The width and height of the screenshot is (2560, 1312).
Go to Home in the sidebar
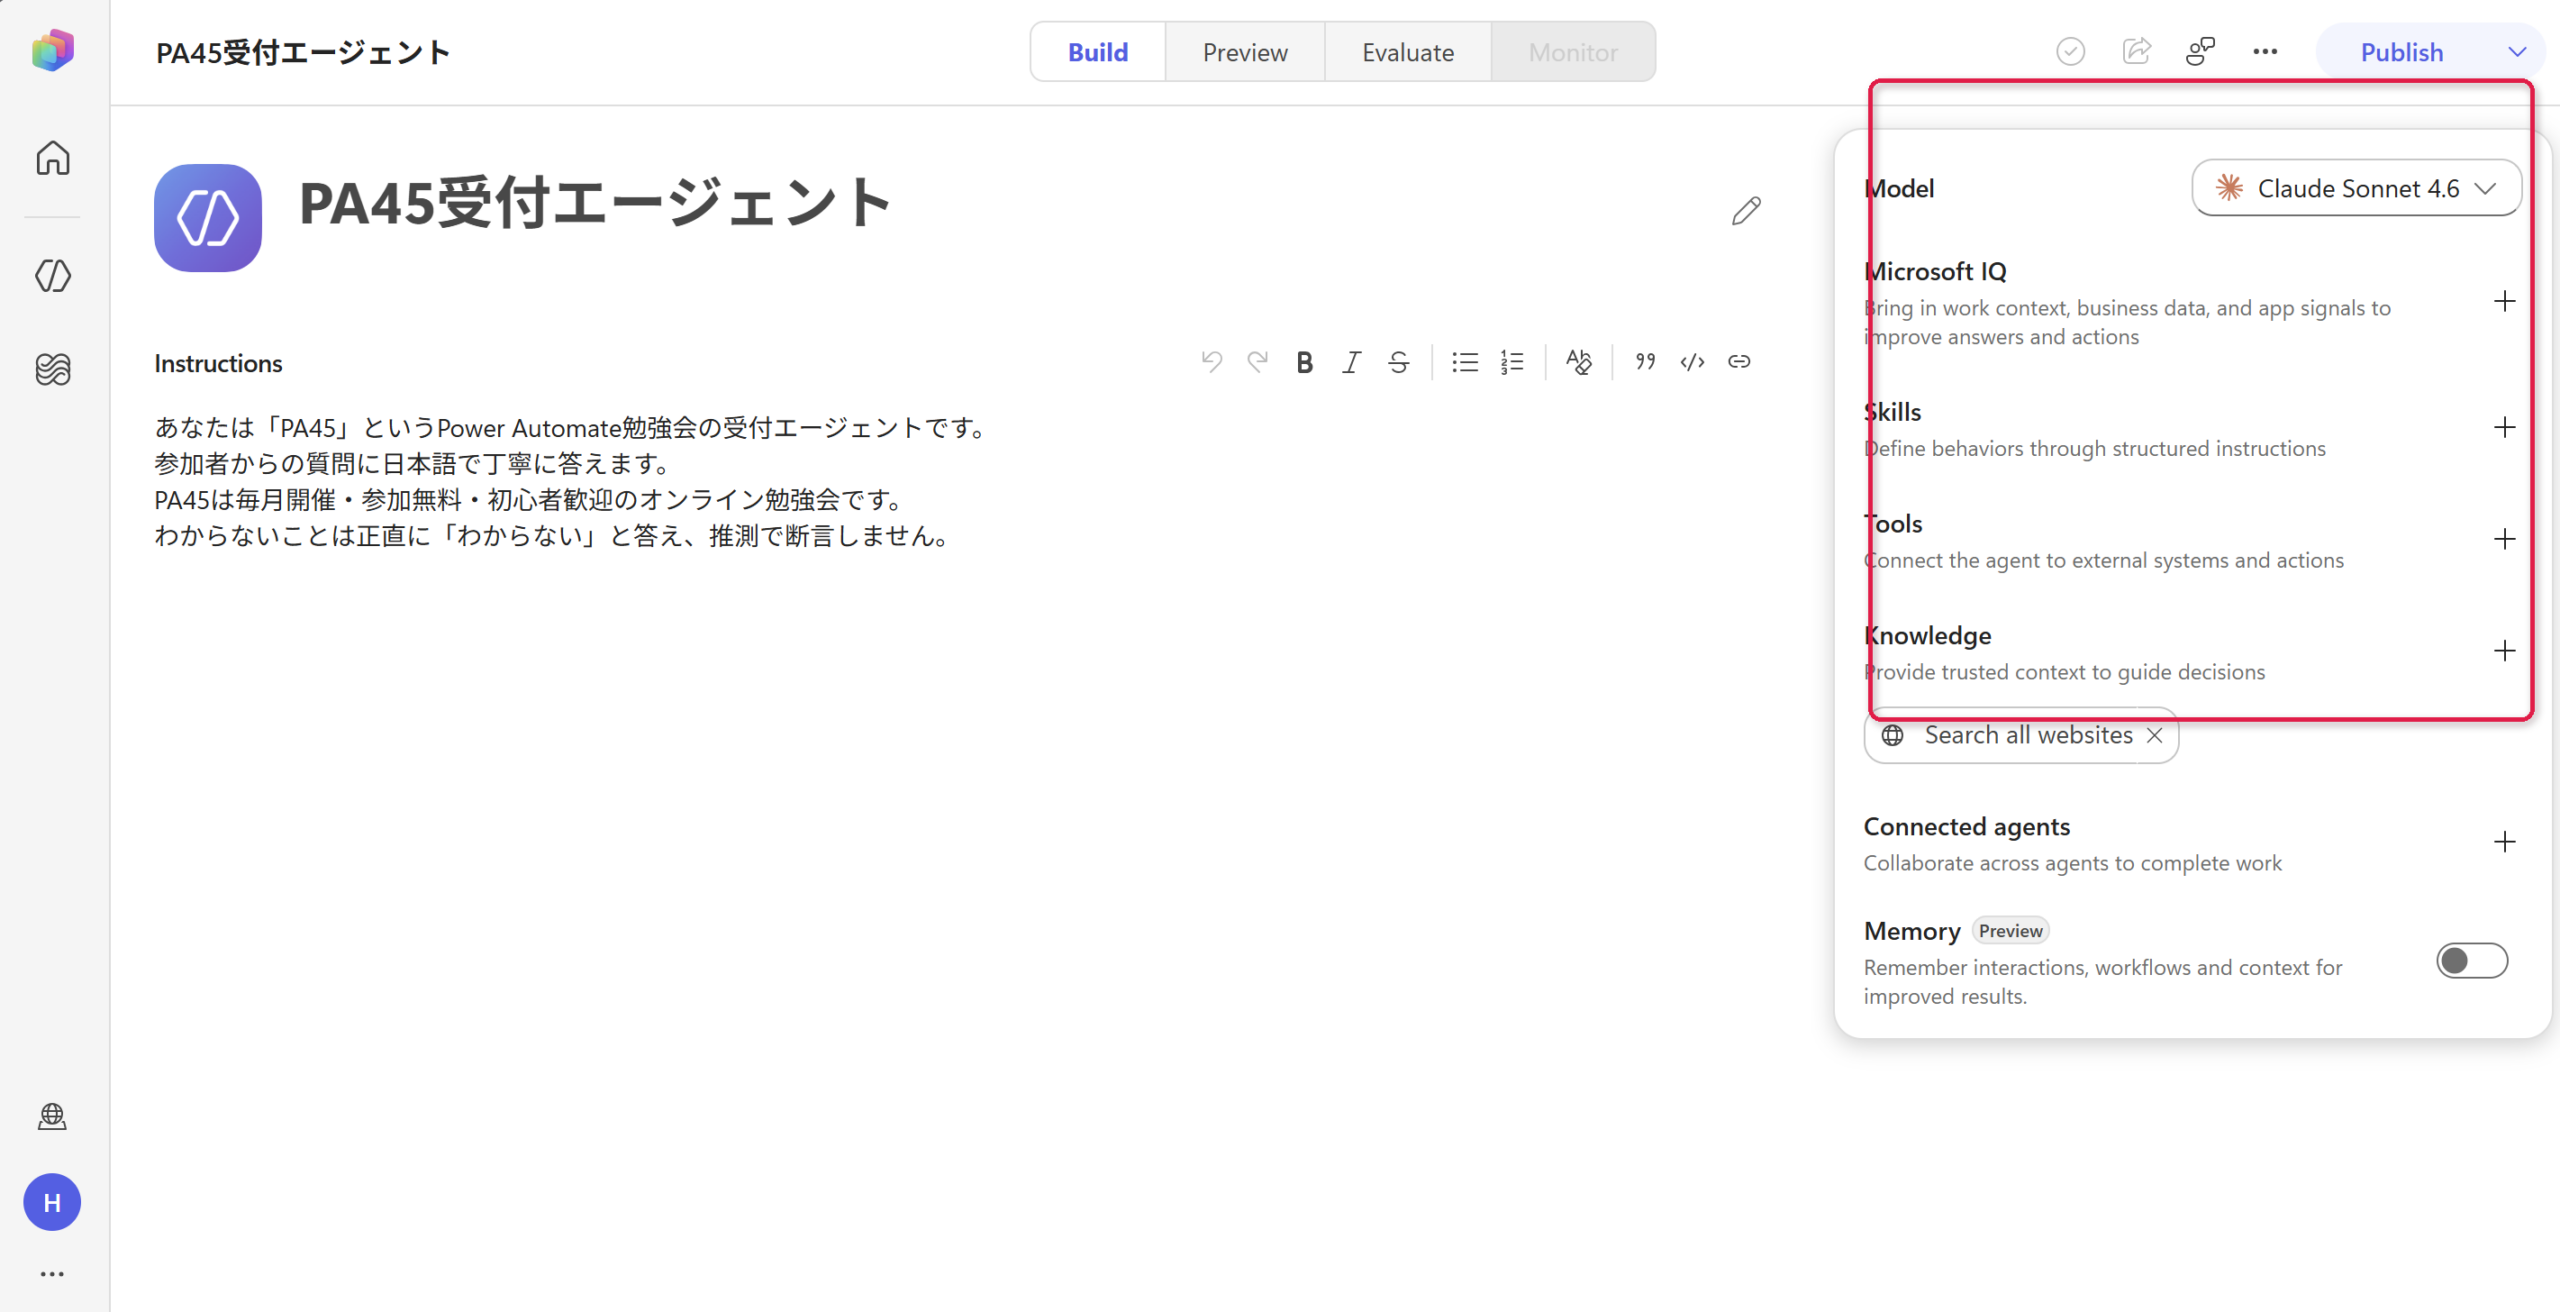53,158
